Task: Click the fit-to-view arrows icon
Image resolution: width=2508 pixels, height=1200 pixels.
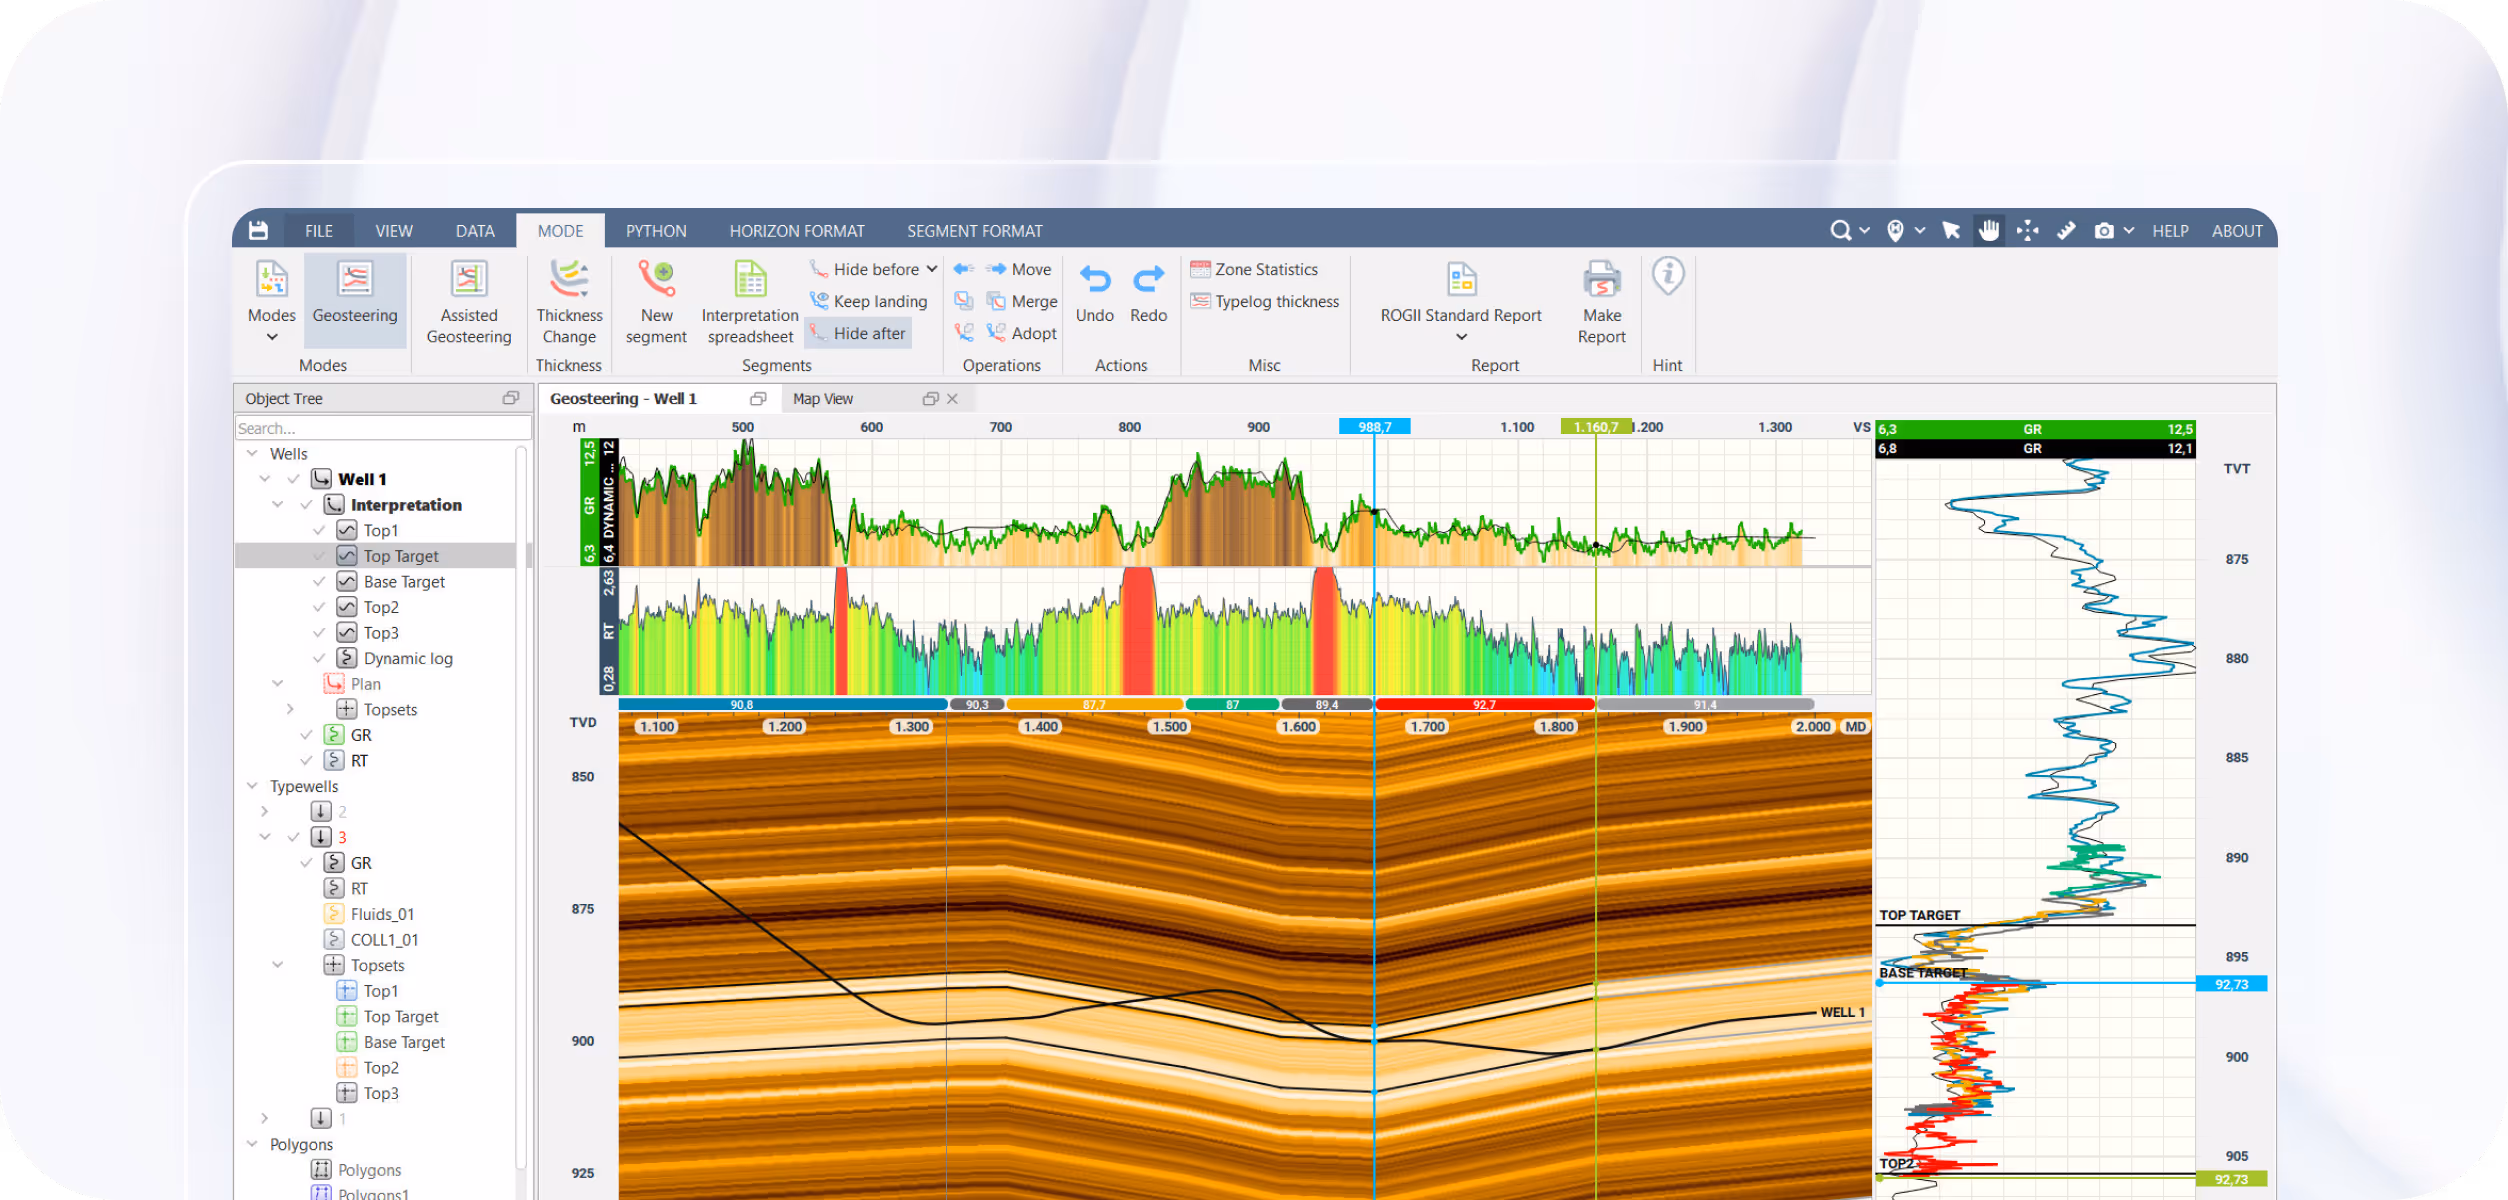Action: click(2028, 231)
